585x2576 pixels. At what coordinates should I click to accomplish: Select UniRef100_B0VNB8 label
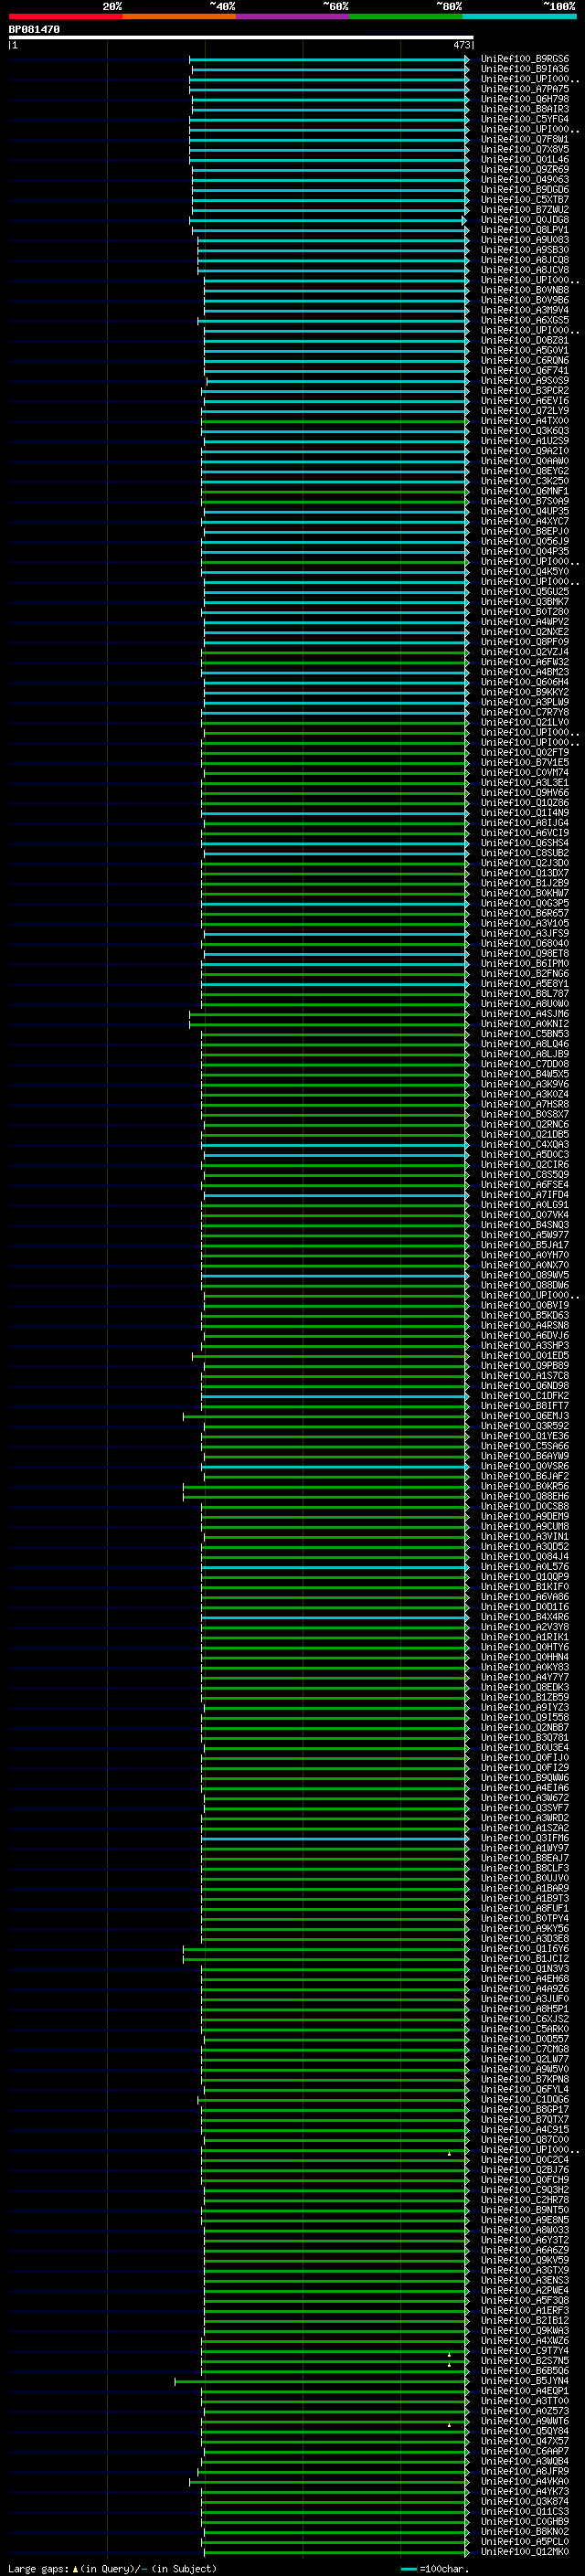click(x=524, y=290)
